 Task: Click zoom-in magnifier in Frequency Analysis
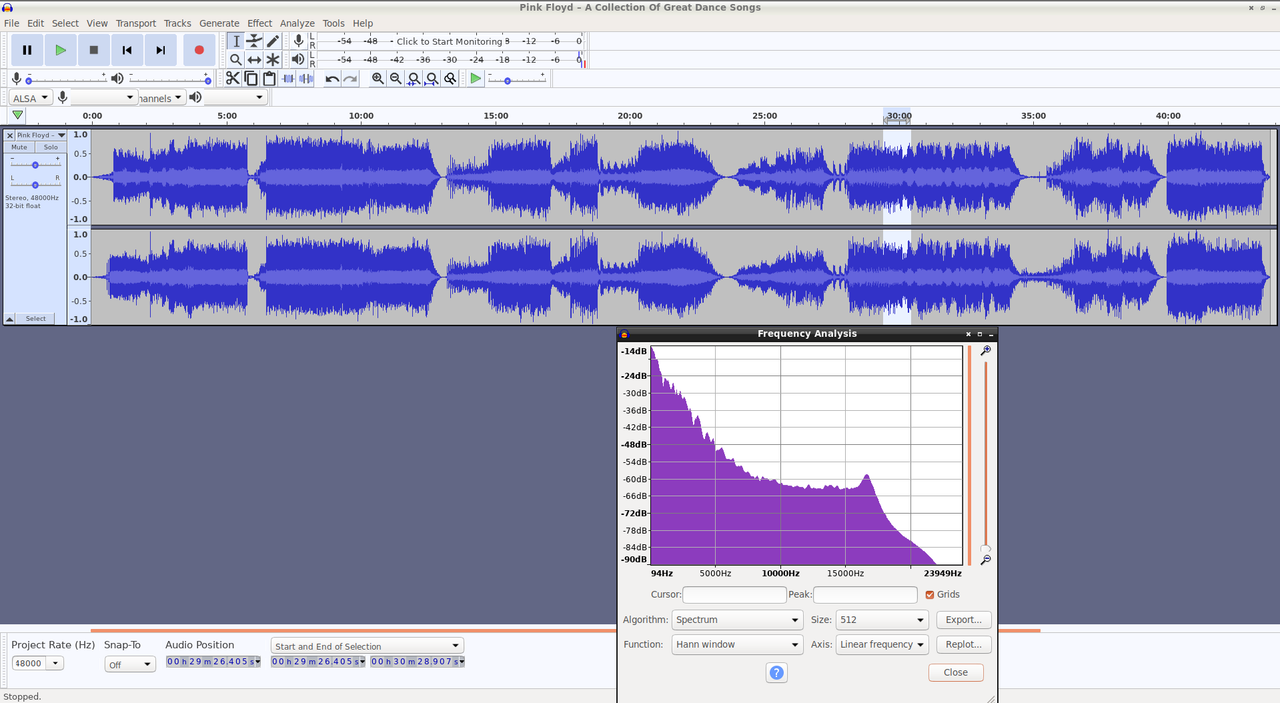click(x=986, y=351)
